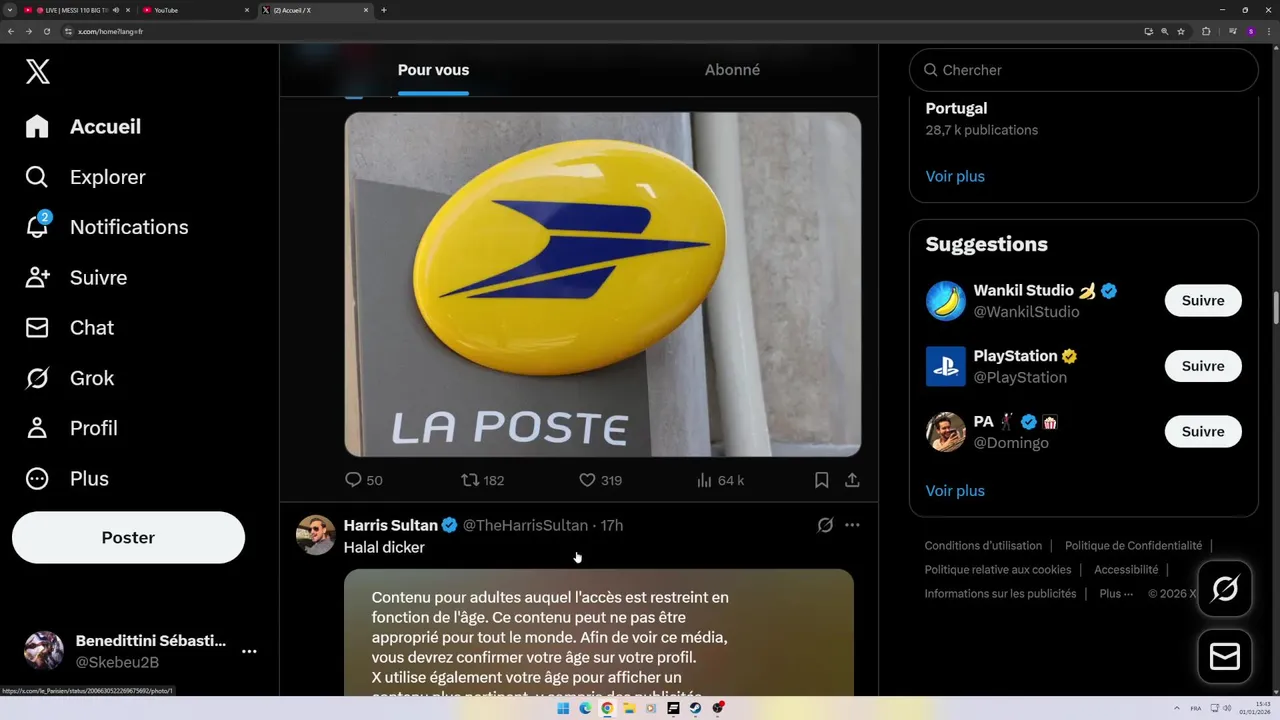This screenshot has width=1280, height=720.
Task: Expand the Plus more options menu
Action: 67,479
